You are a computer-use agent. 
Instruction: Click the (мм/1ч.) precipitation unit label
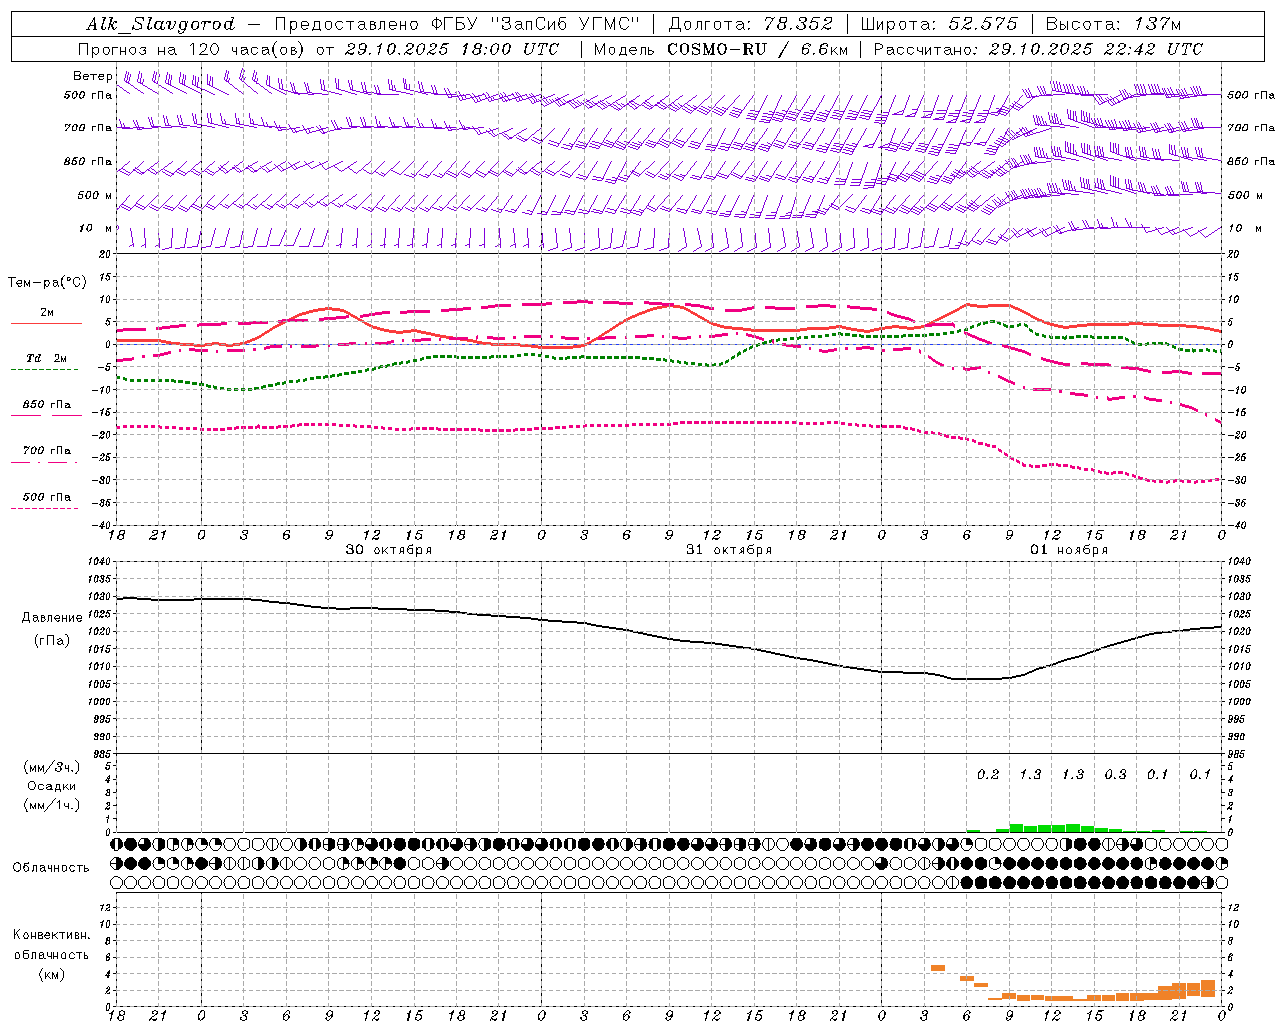52,805
